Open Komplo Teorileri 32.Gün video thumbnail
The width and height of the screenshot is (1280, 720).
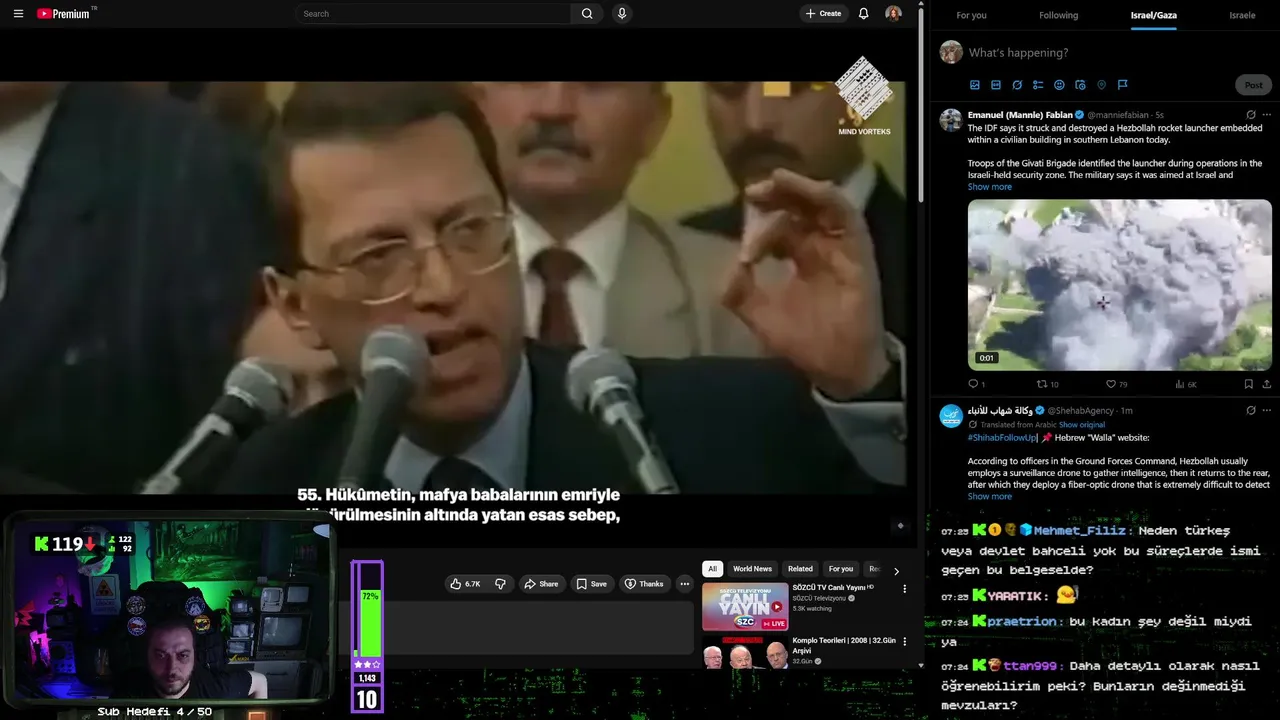click(745, 651)
